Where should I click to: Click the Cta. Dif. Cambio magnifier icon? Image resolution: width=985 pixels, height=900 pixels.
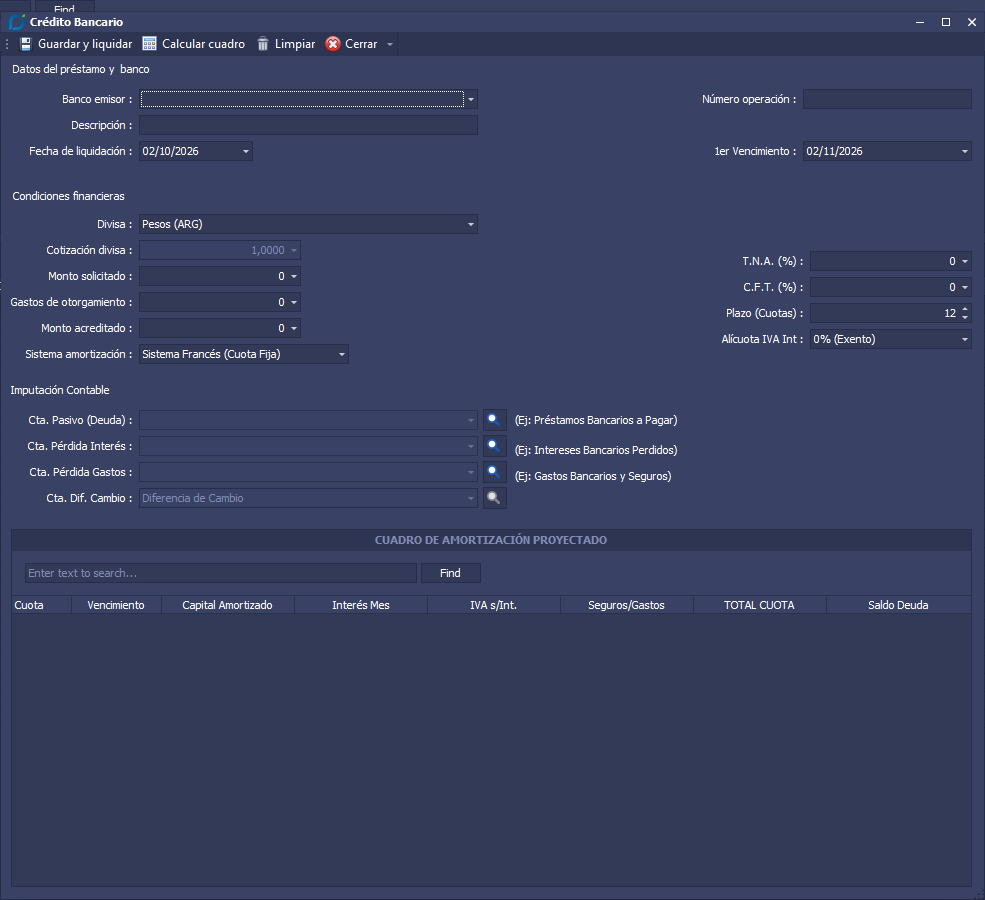pyautogui.click(x=494, y=498)
